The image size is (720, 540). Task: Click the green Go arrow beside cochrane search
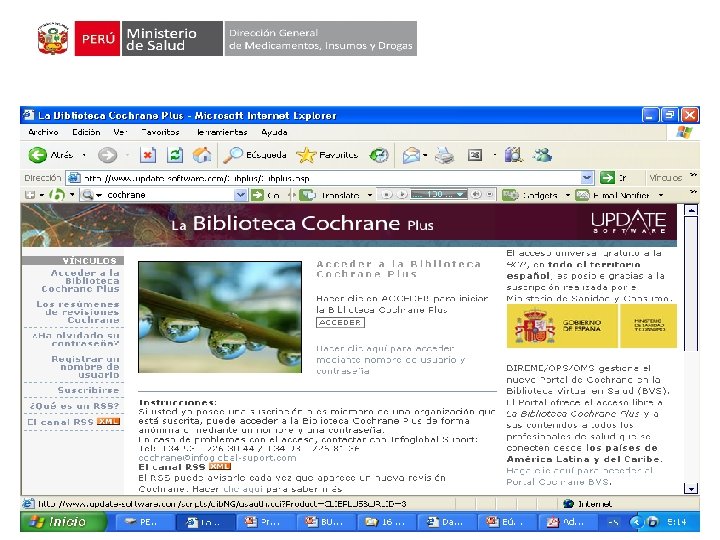click(258, 195)
